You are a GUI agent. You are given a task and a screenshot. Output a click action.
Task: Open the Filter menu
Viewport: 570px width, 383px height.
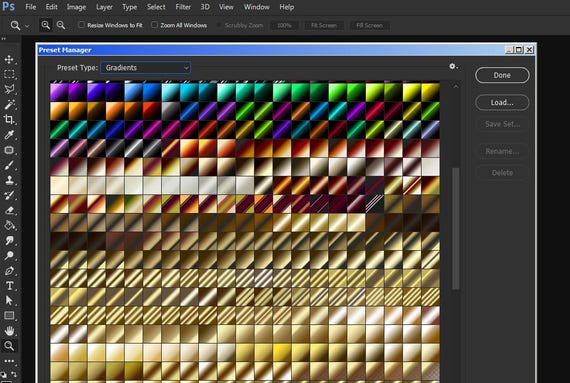coord(183,7)
